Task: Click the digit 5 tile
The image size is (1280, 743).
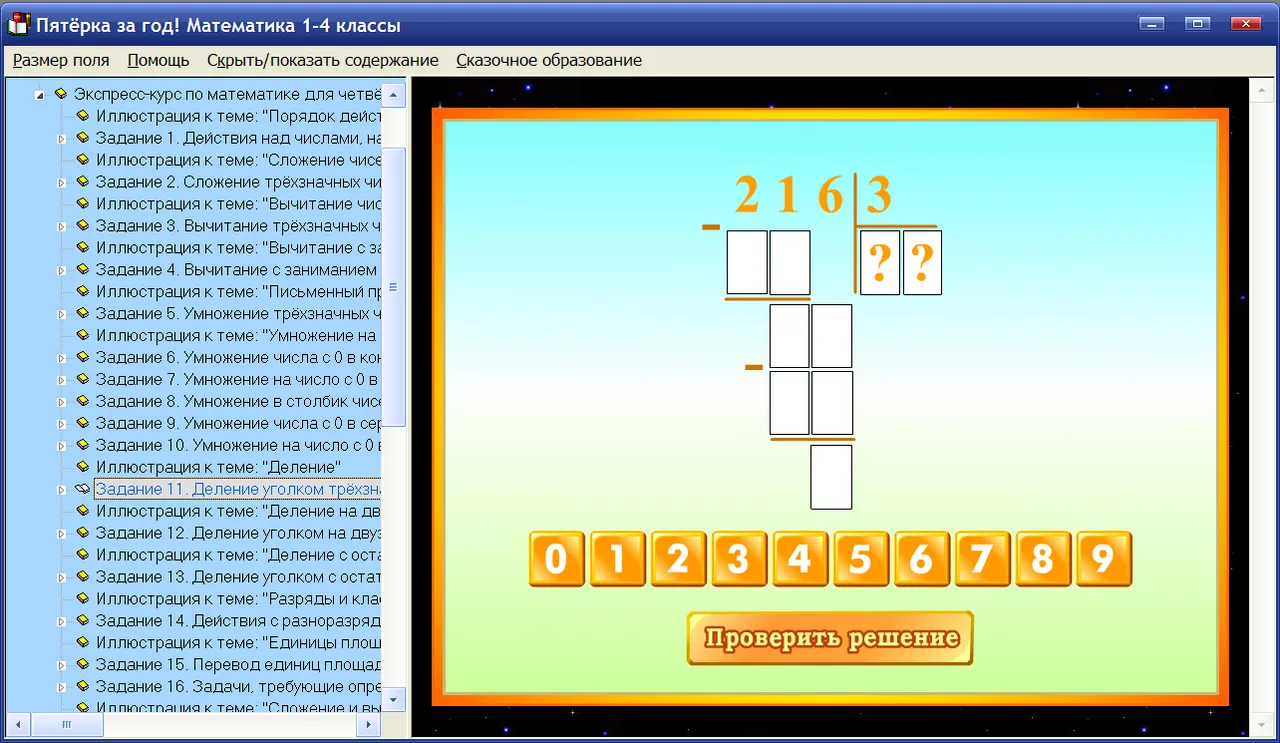Action: coord(860,559)
